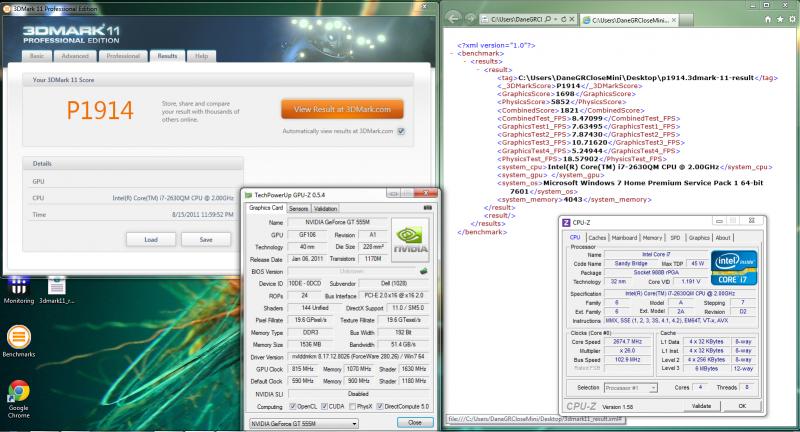Viewport: 800px width, 432px height.
Task: Open the Internet Explorer Tools gear
Action: [x=792, y=19]
